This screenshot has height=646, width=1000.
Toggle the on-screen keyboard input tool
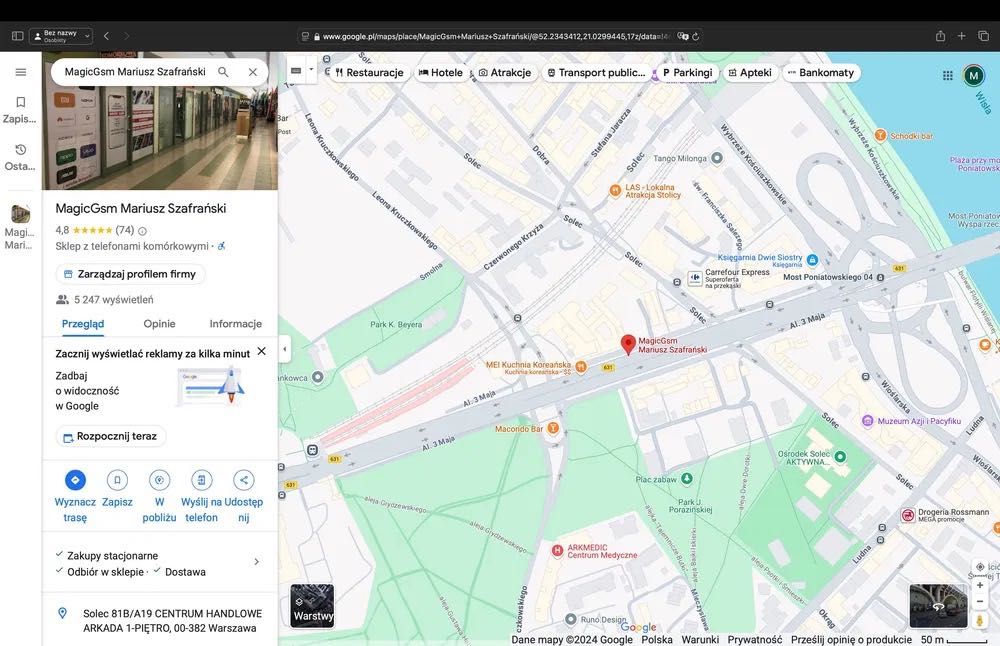(296, 71)
